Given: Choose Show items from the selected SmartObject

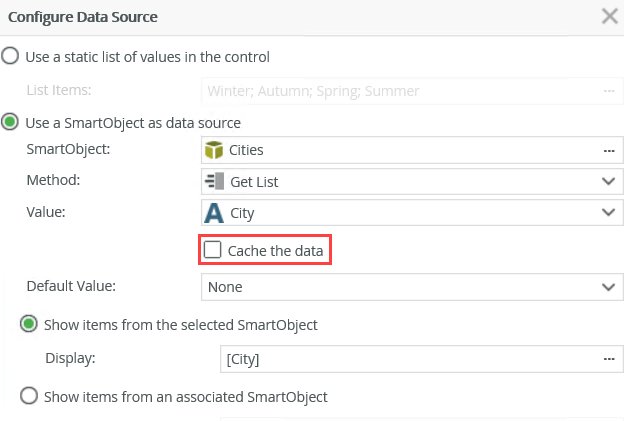Looking at the screenshot, I should (x=30, y=324).
